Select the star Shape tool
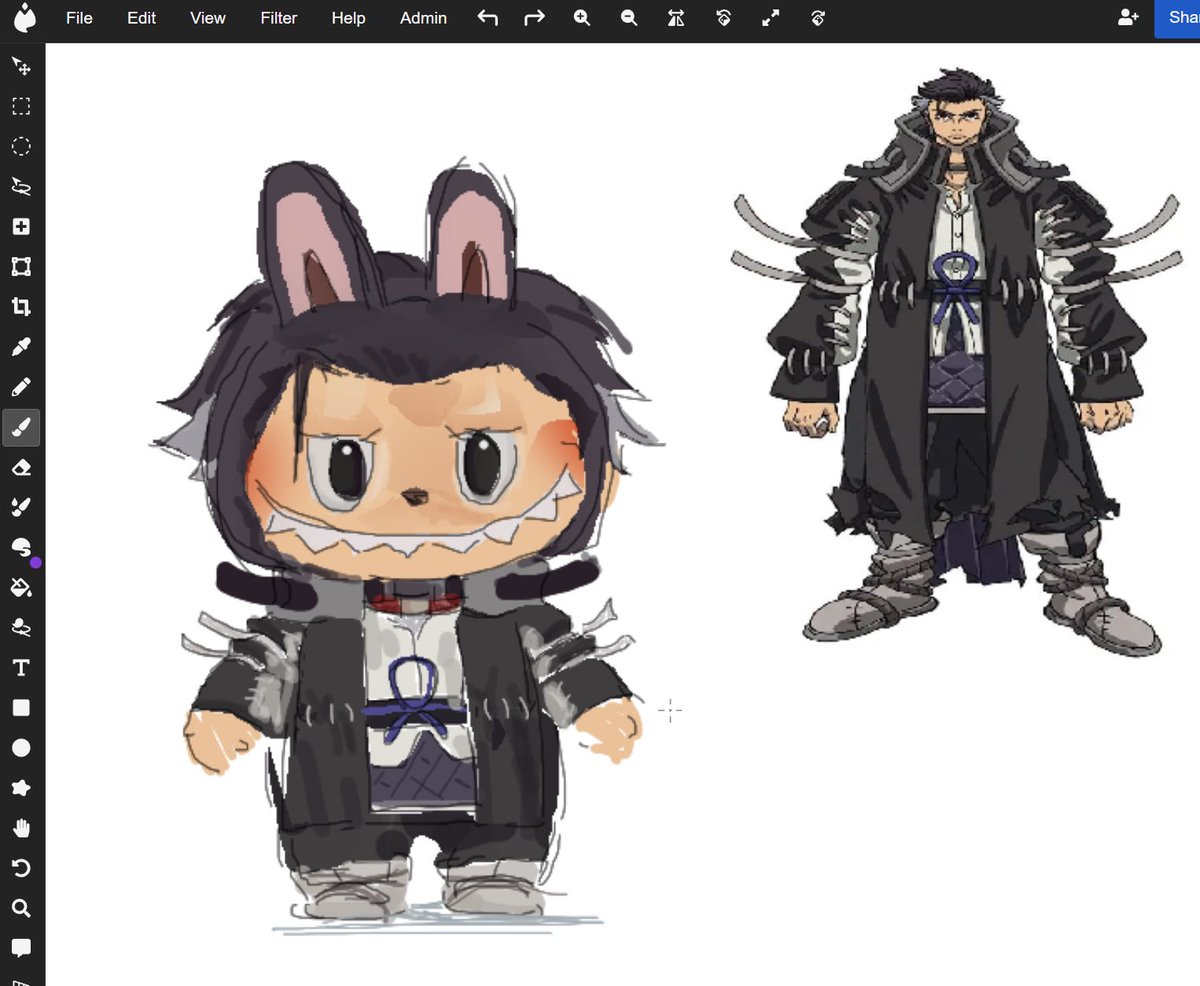This screenshot has width=1200, height=986. pos(21,788)
